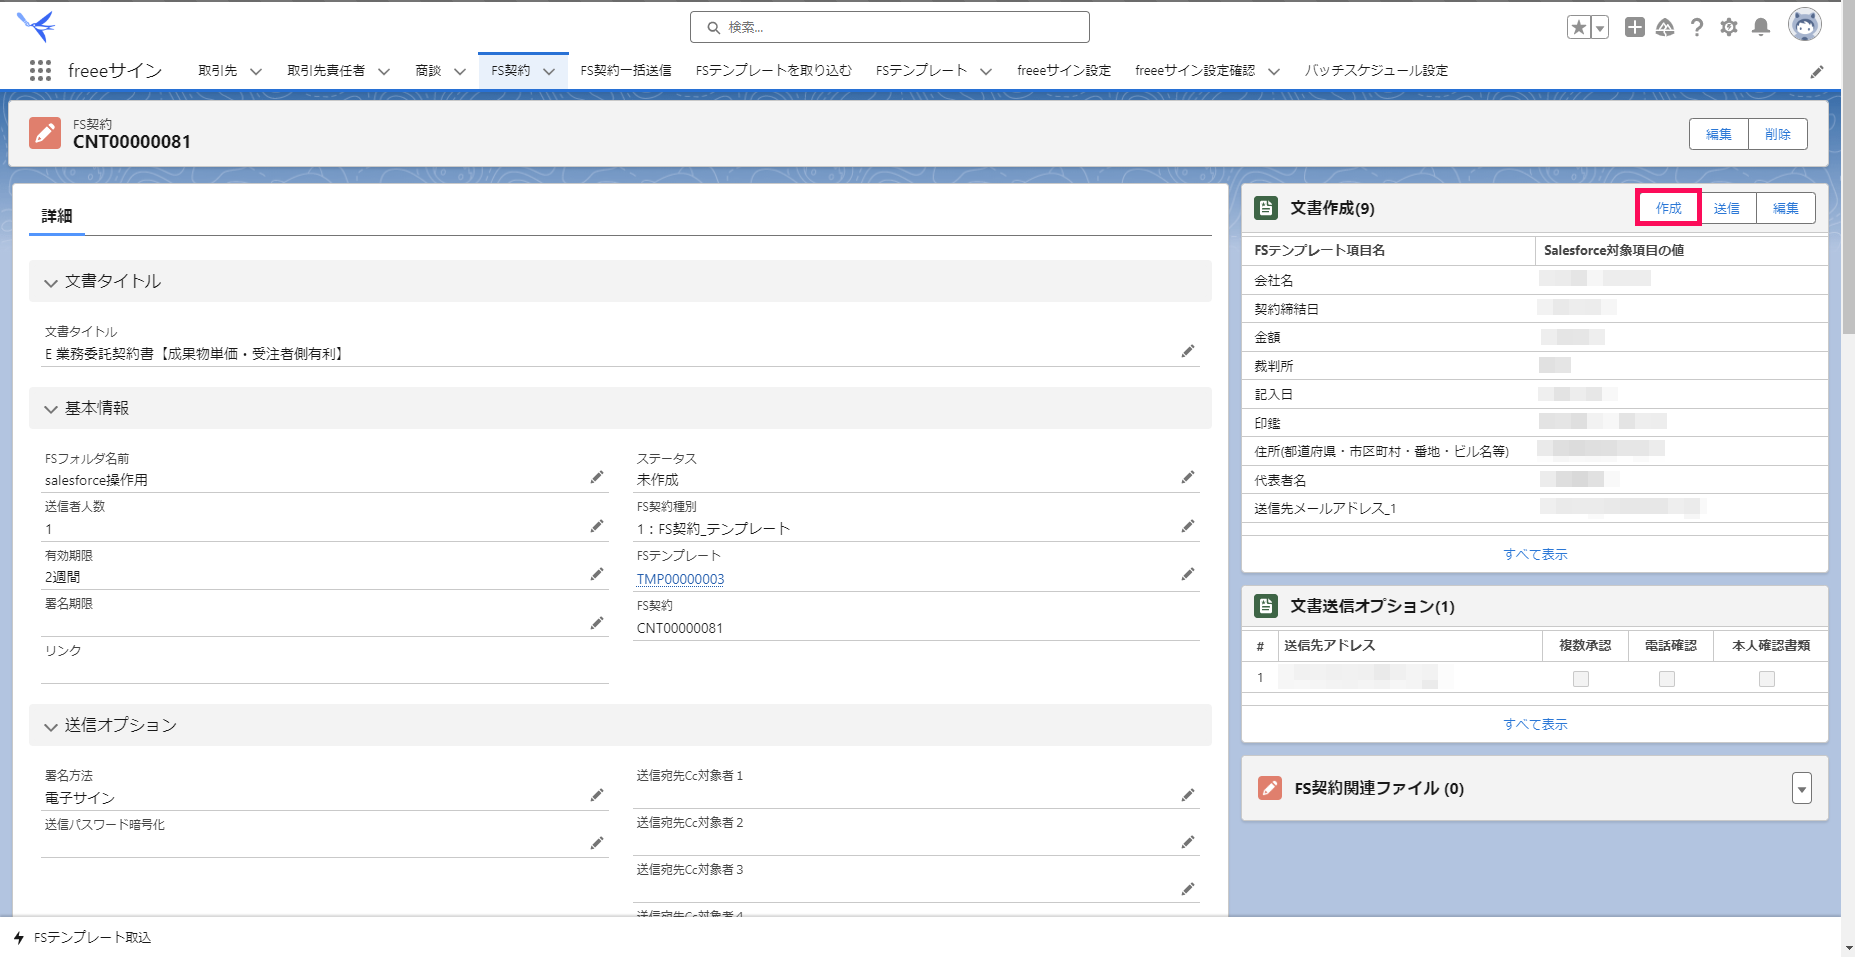Click the global actions plus icon
This screenshot has width=1855, height=957.
tap(1634, 27)
